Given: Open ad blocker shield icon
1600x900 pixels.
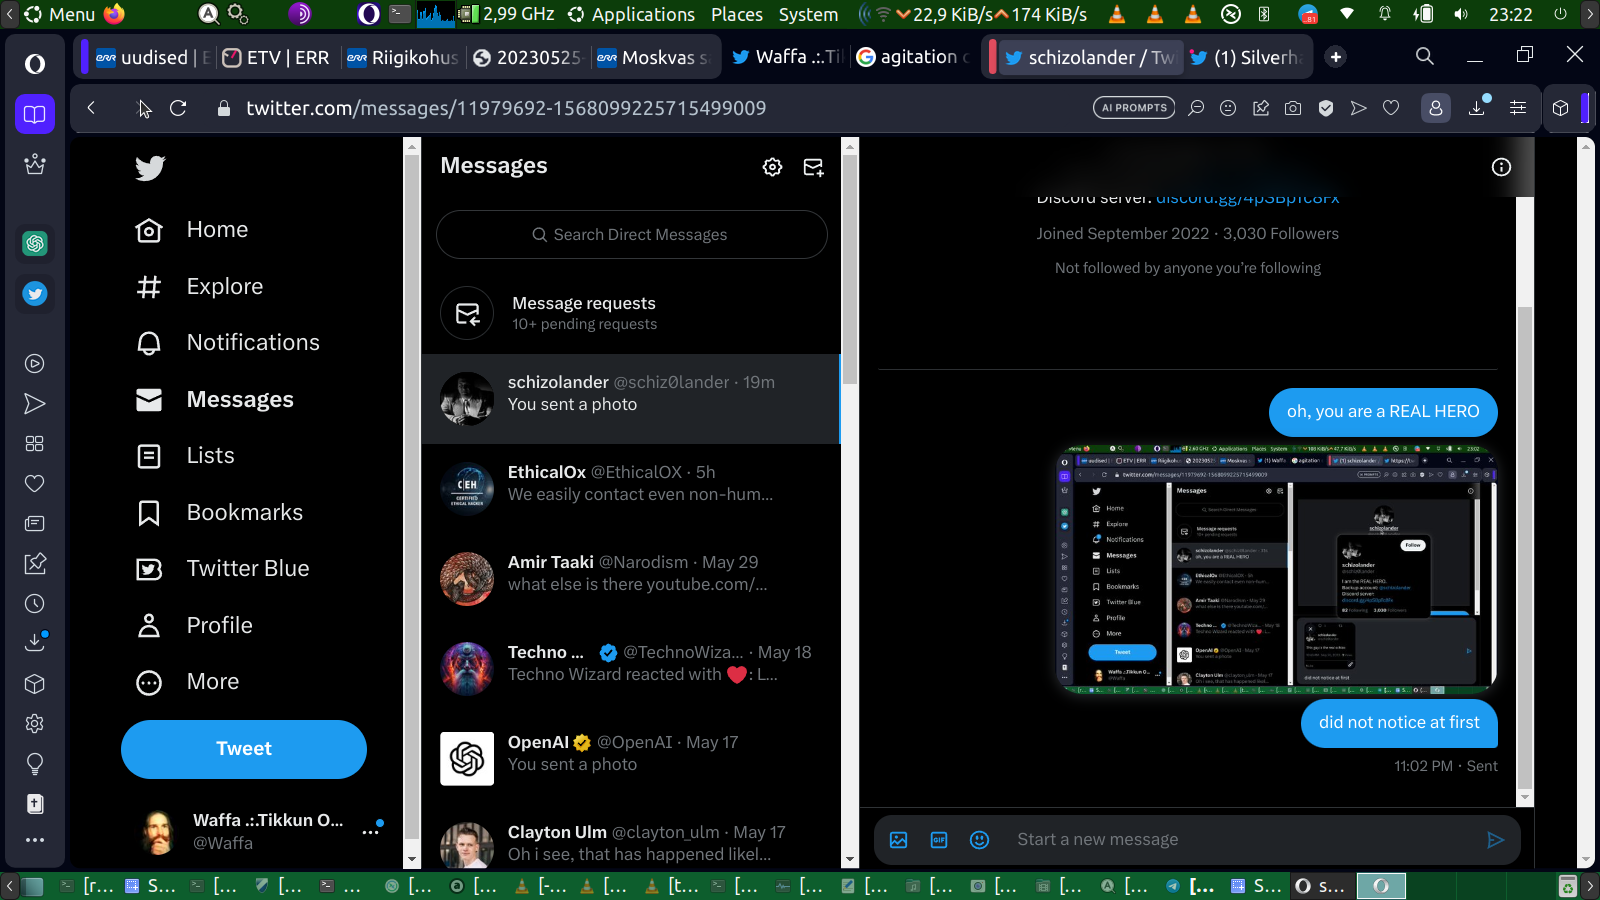Looking at the screenshot, I should pos(1326,108).
